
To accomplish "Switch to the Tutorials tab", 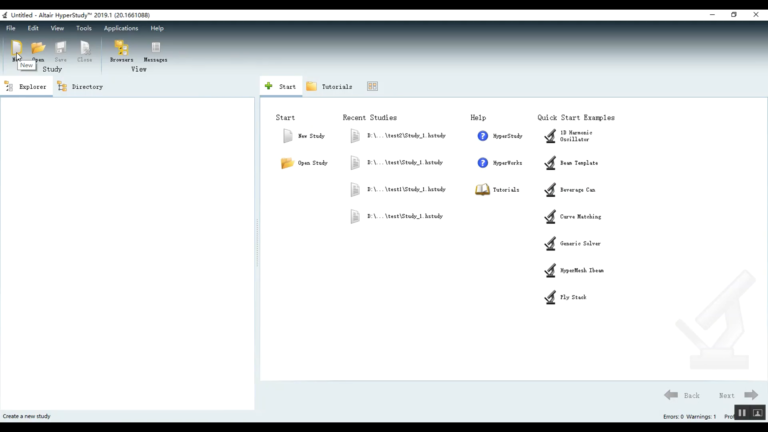I will coord(329,87).
